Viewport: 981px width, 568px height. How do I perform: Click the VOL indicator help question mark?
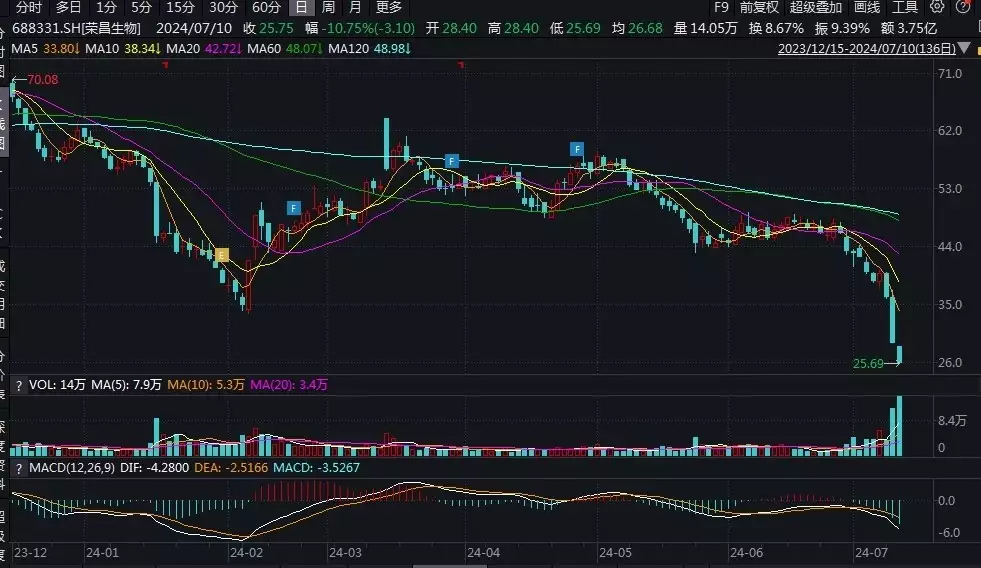19,385
